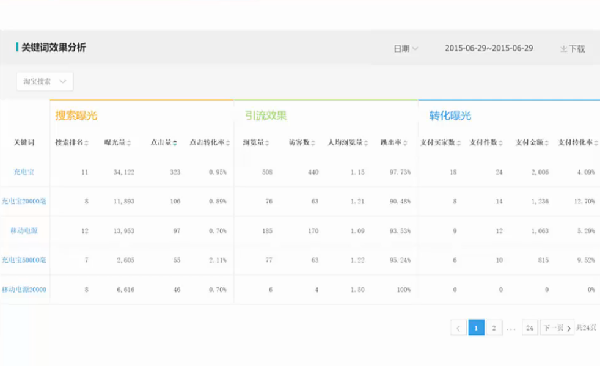Click the download icon beside 下载

tap(564, 49)
